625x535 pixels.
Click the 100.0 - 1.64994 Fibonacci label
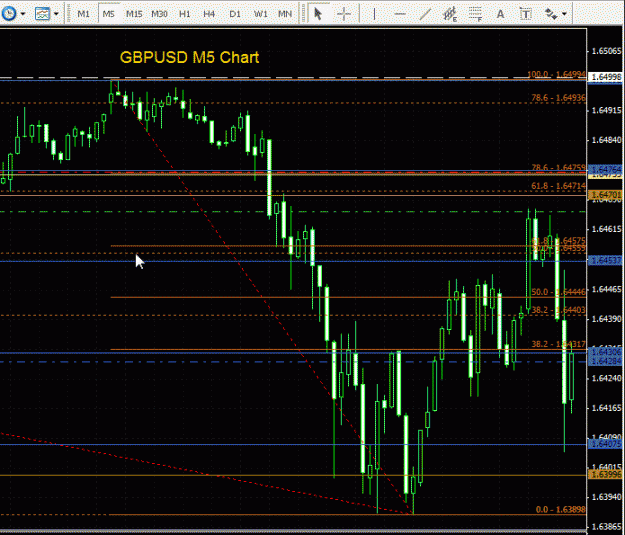pyautogui.click(x=556, y=74)
